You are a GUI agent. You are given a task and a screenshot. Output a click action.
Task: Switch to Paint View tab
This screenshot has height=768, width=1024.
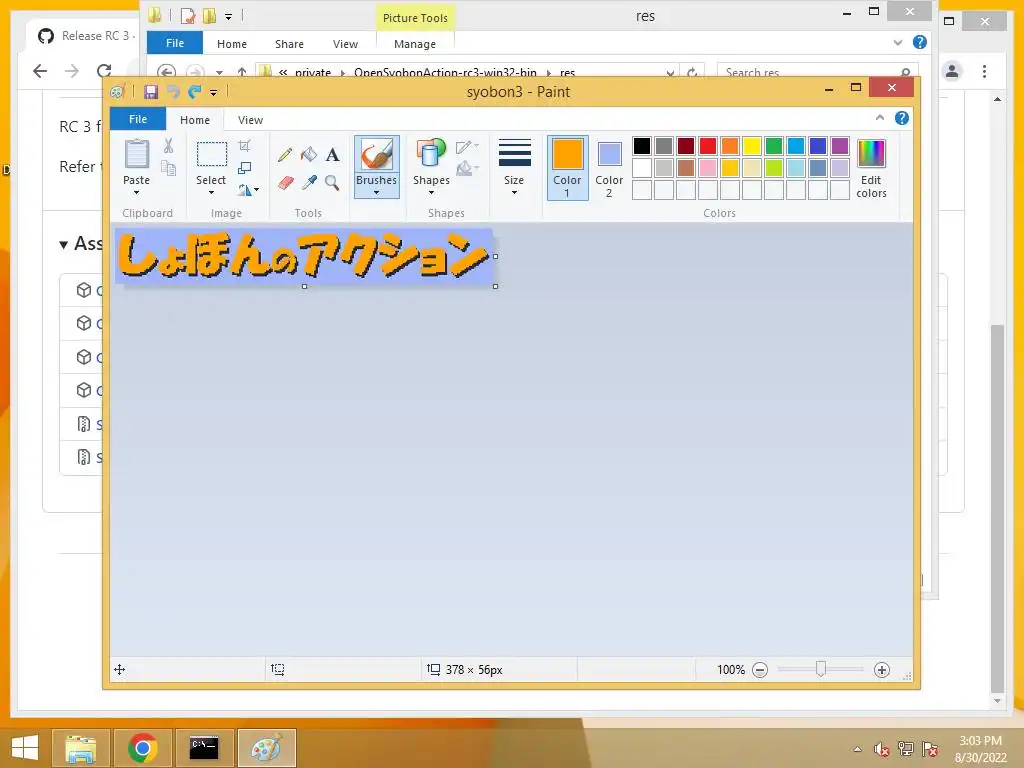coord(250,120)
